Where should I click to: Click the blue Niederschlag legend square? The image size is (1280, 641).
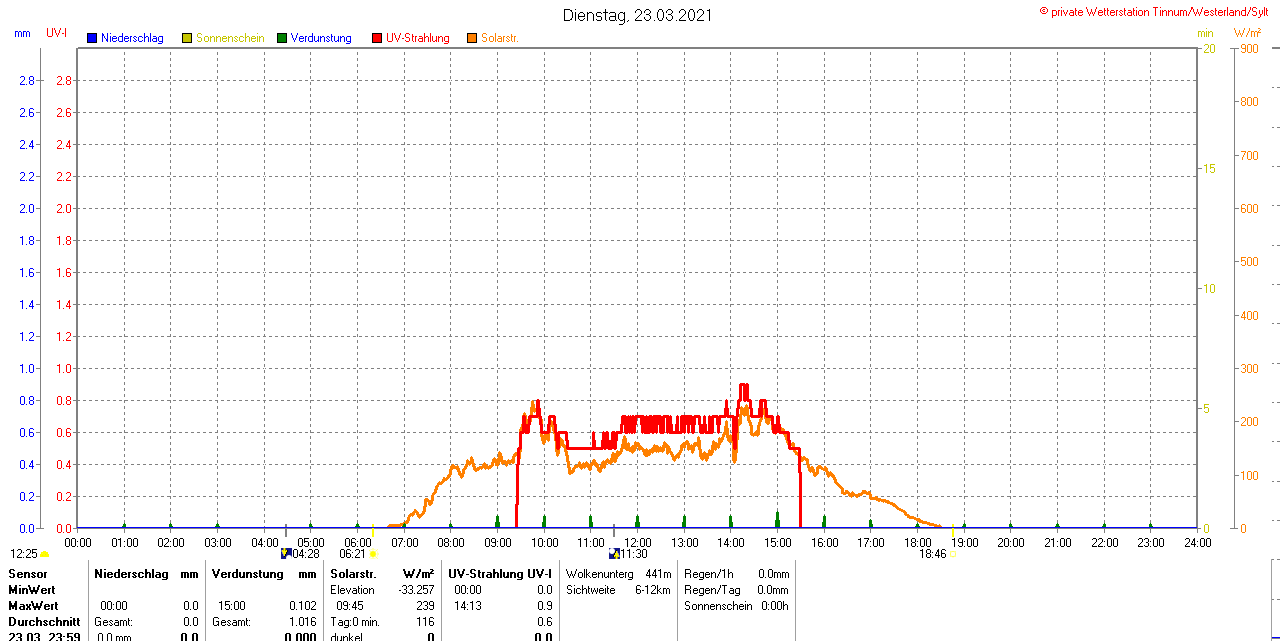click(x=92, y=38)
